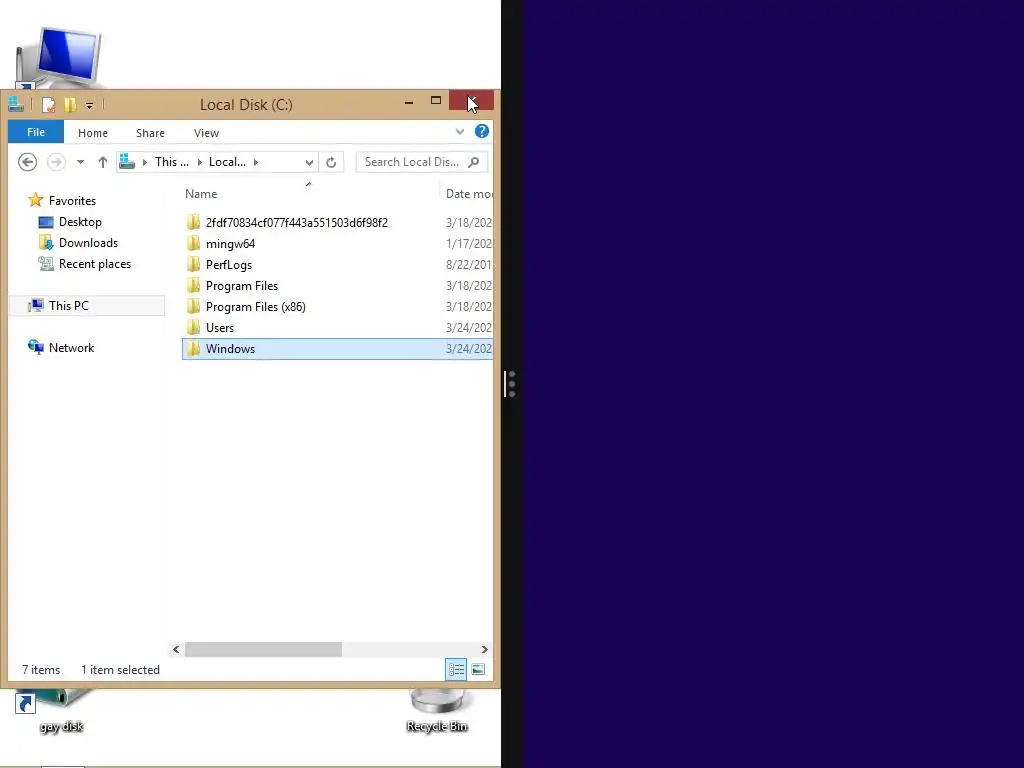
Task: Expand the arrow after 'This ...' breadcrumb
Action: click(199, 162)
